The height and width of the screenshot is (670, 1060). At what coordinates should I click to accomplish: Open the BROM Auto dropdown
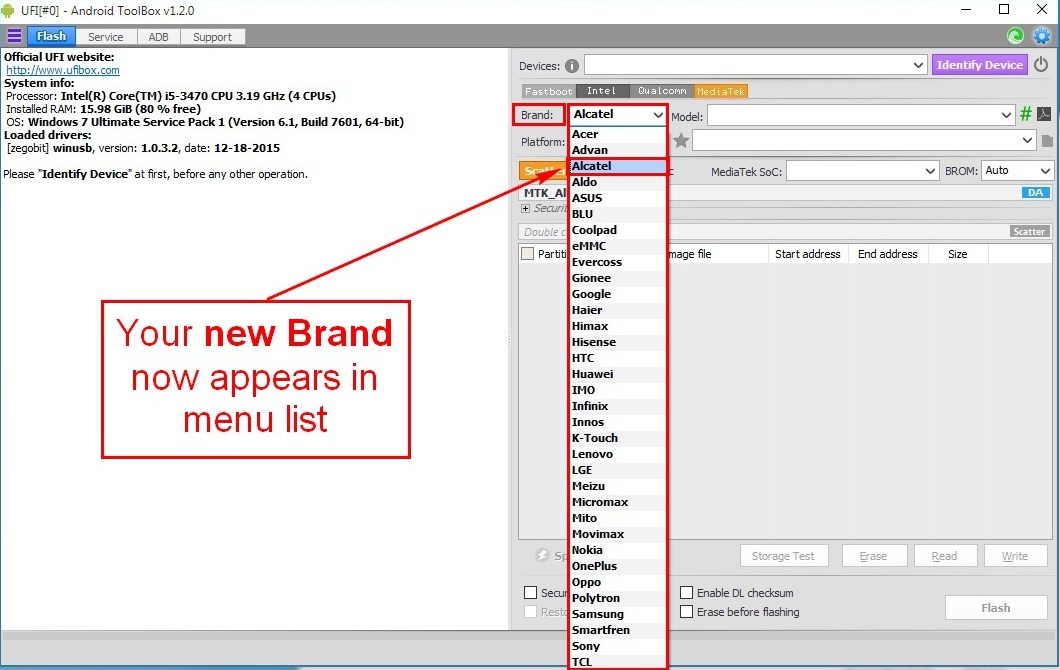tap(1017, 170)
